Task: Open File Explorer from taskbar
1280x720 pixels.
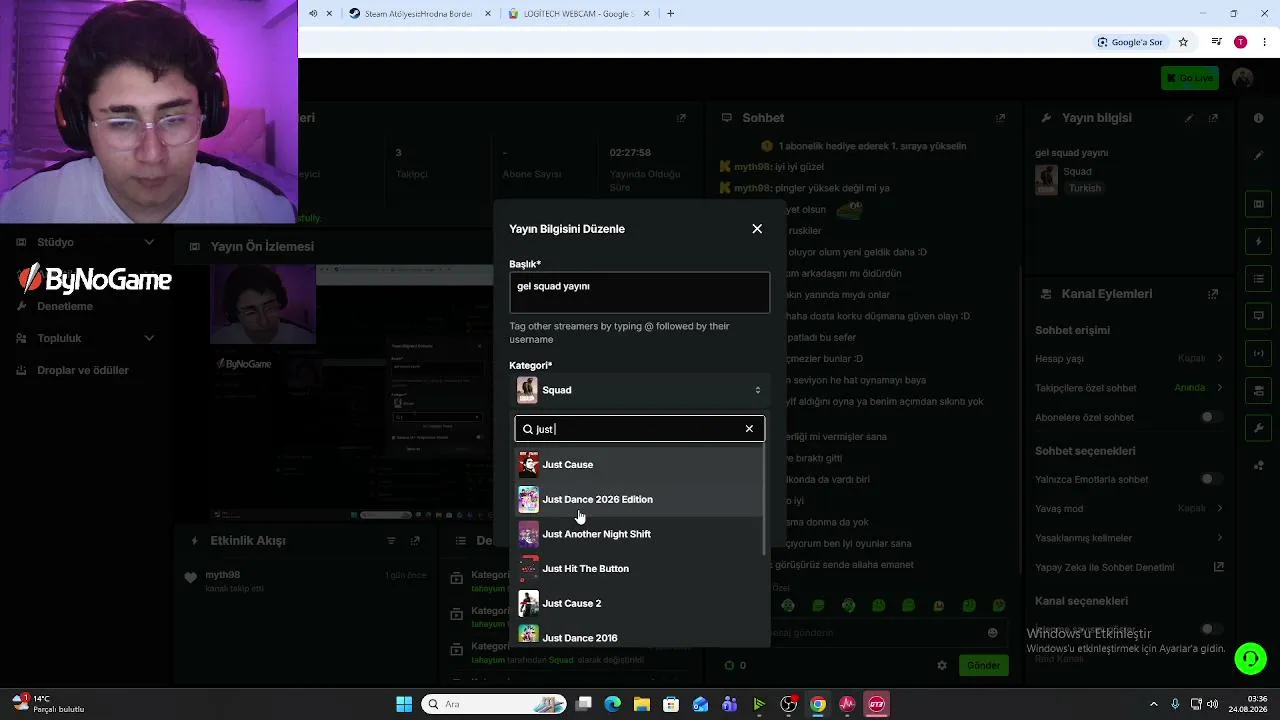Action: tap(642, 704)
